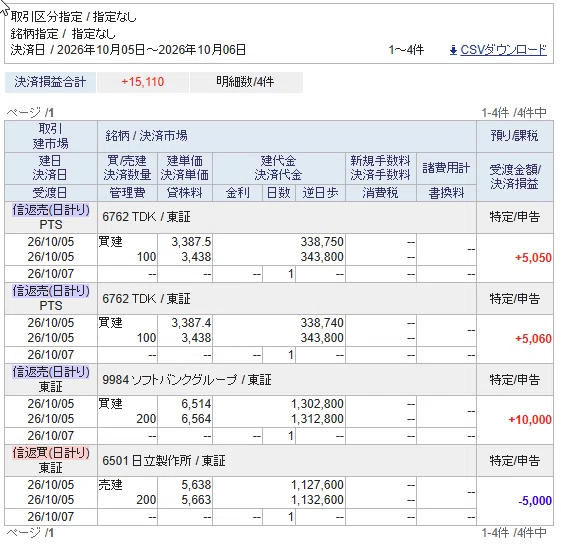Image resolution: width=561 pixels, height=548 pixels.
Task: Click the top ページ /1 pager text
Action: (30, 113)
